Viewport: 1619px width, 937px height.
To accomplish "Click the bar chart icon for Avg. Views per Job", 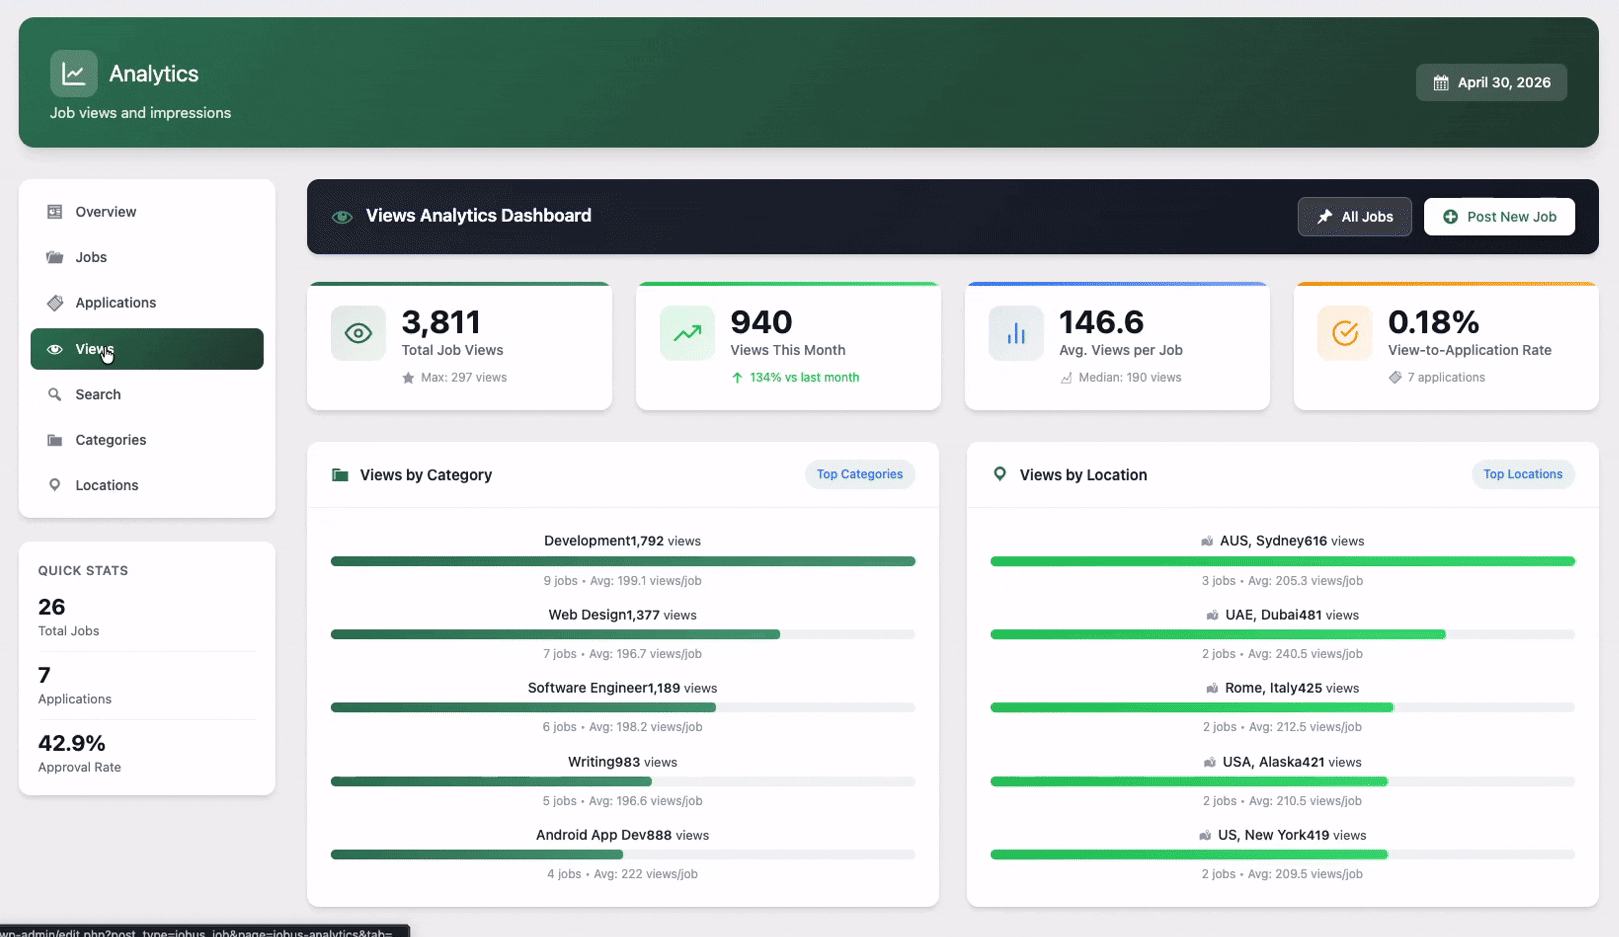I will coord(1016,333).
